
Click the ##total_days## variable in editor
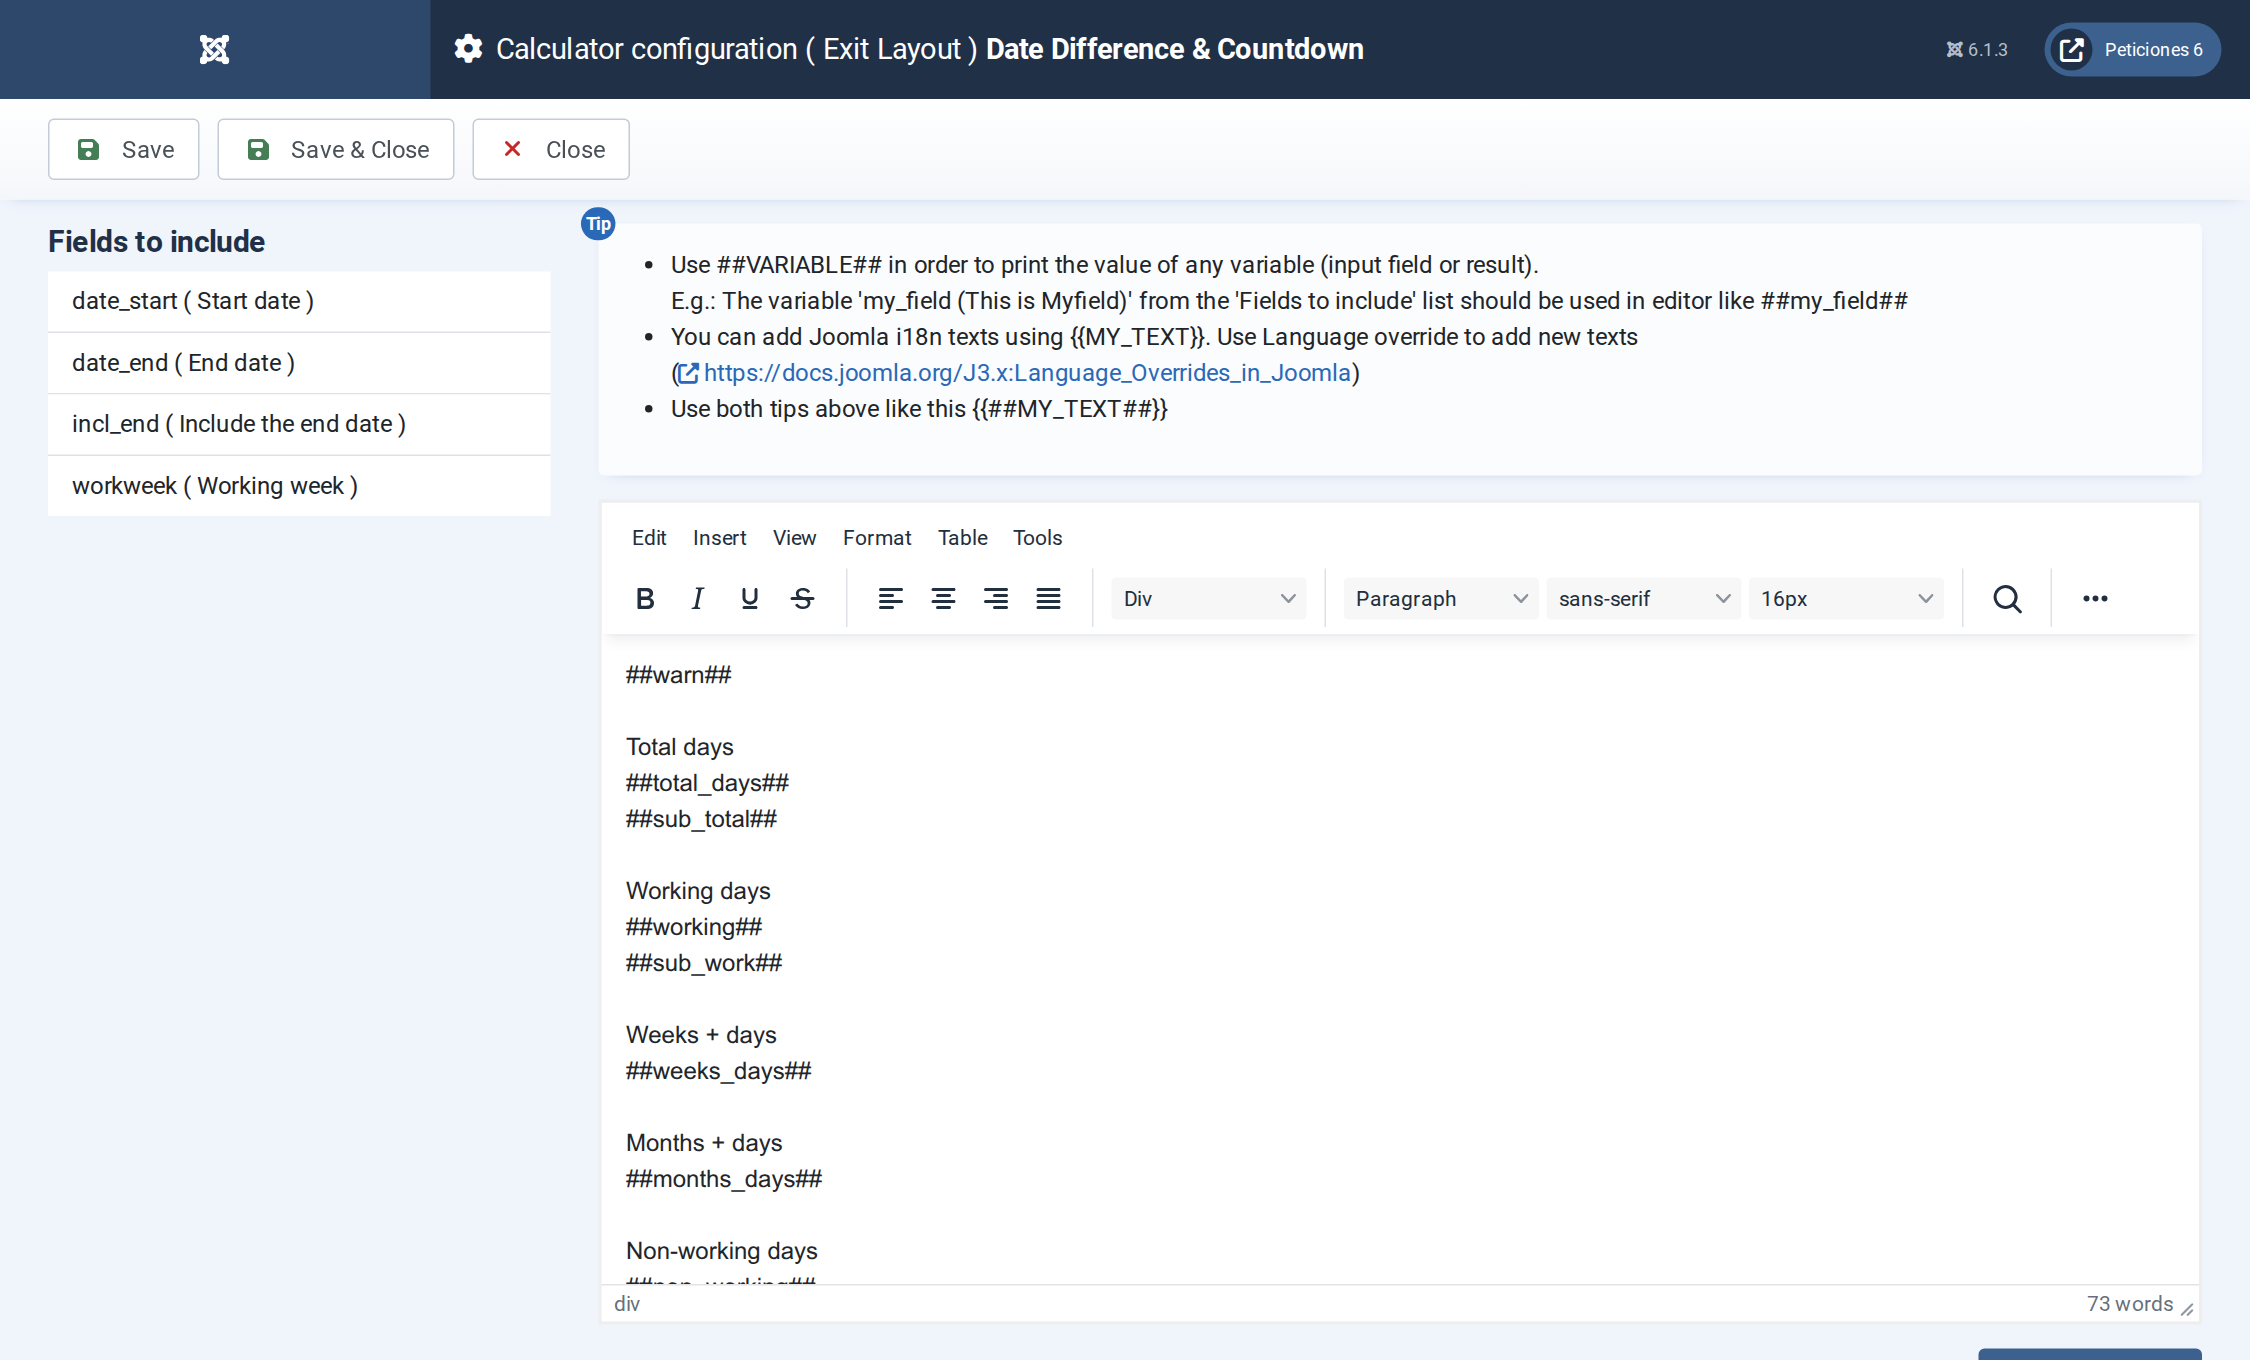[x=707, y=783]
